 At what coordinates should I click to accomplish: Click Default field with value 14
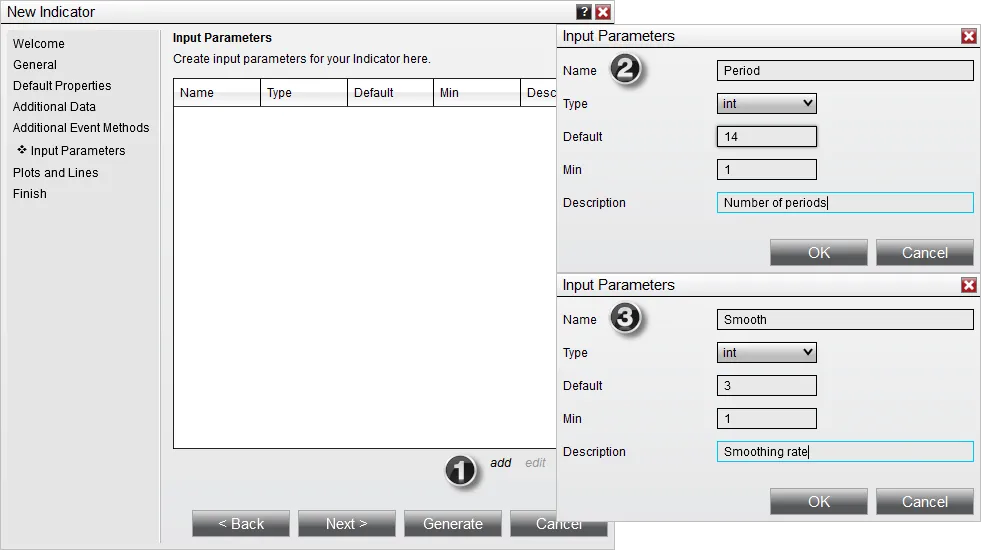766,137
